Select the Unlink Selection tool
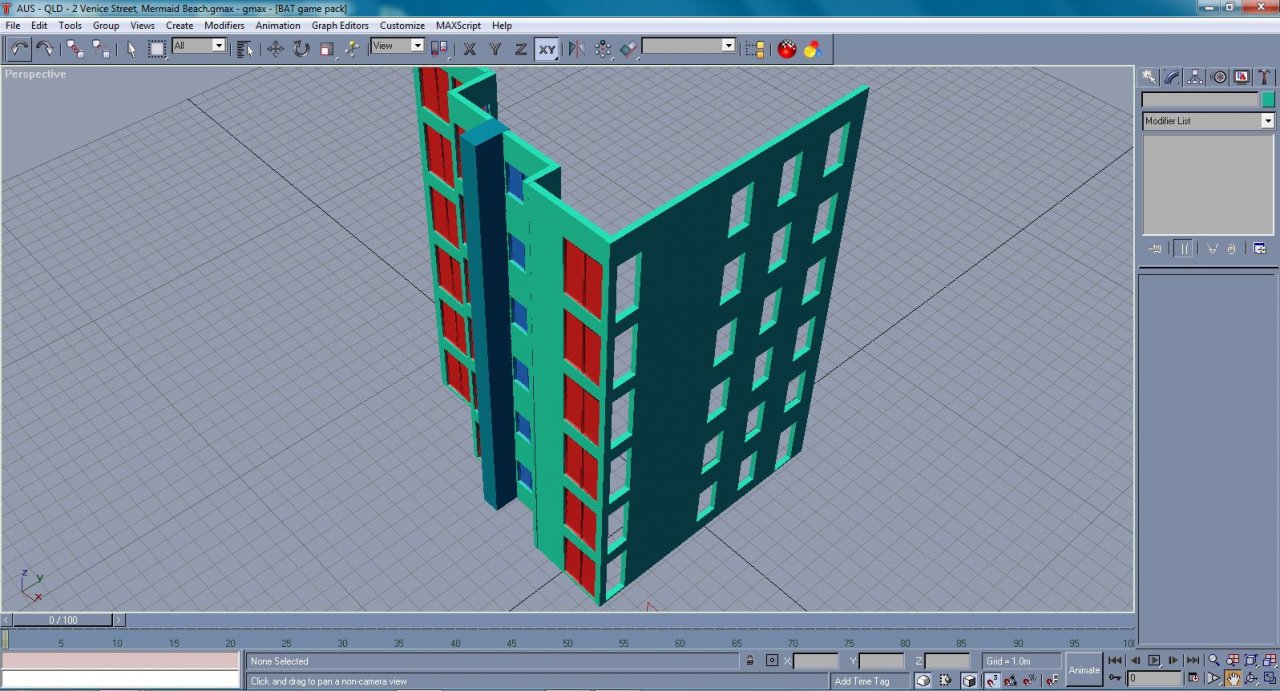 pyautogui.click(x=101, y=48)
